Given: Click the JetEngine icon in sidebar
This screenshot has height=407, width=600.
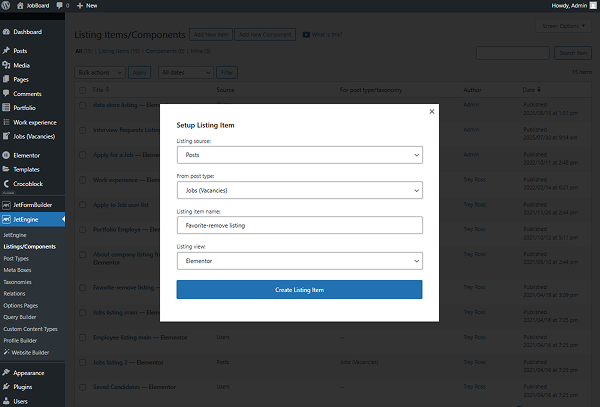Looking at the screenshot, I should tap(6, 219).
